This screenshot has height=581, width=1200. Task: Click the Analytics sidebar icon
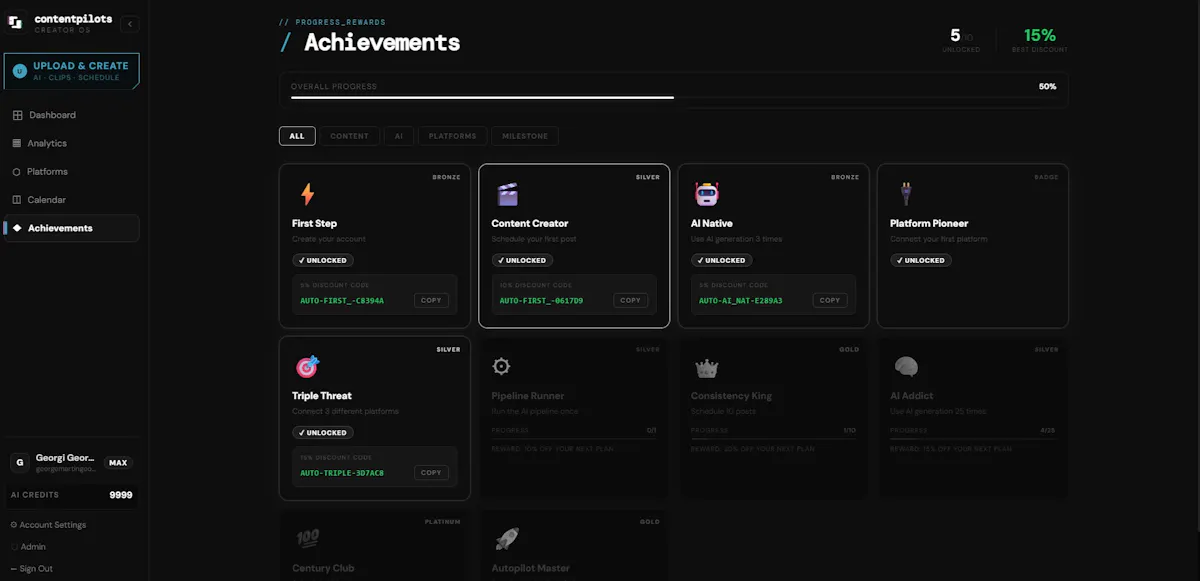click(x=17, y=143)
